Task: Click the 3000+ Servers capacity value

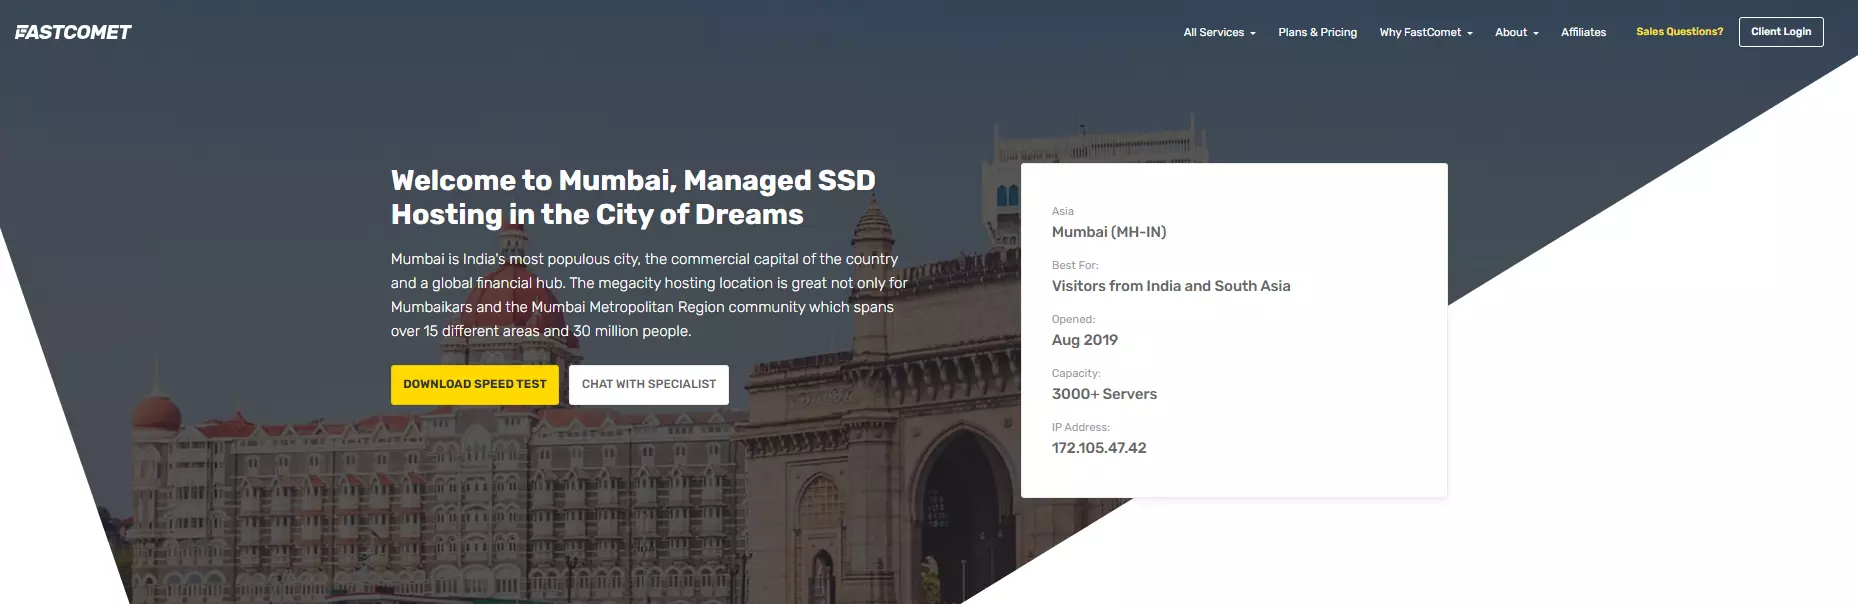Action: [1104, 394]
